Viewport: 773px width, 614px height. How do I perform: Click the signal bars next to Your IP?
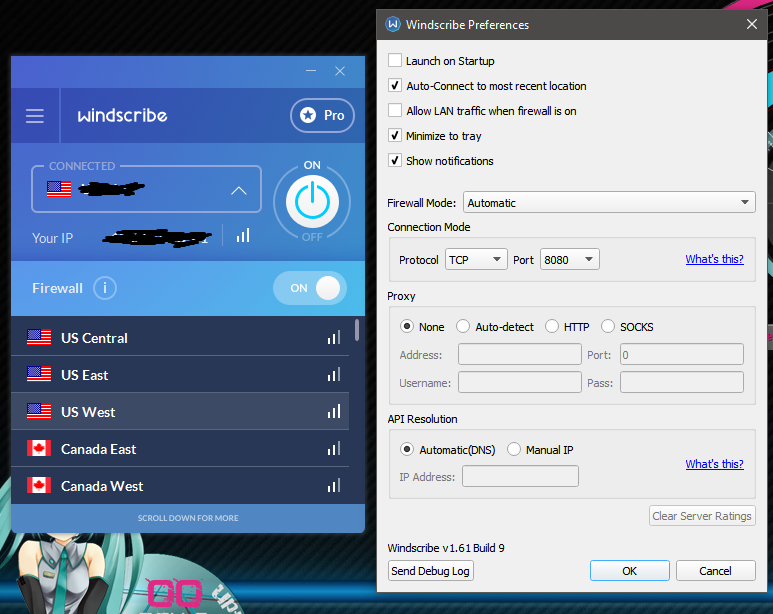pyautogui.click(x=243, y=236)
